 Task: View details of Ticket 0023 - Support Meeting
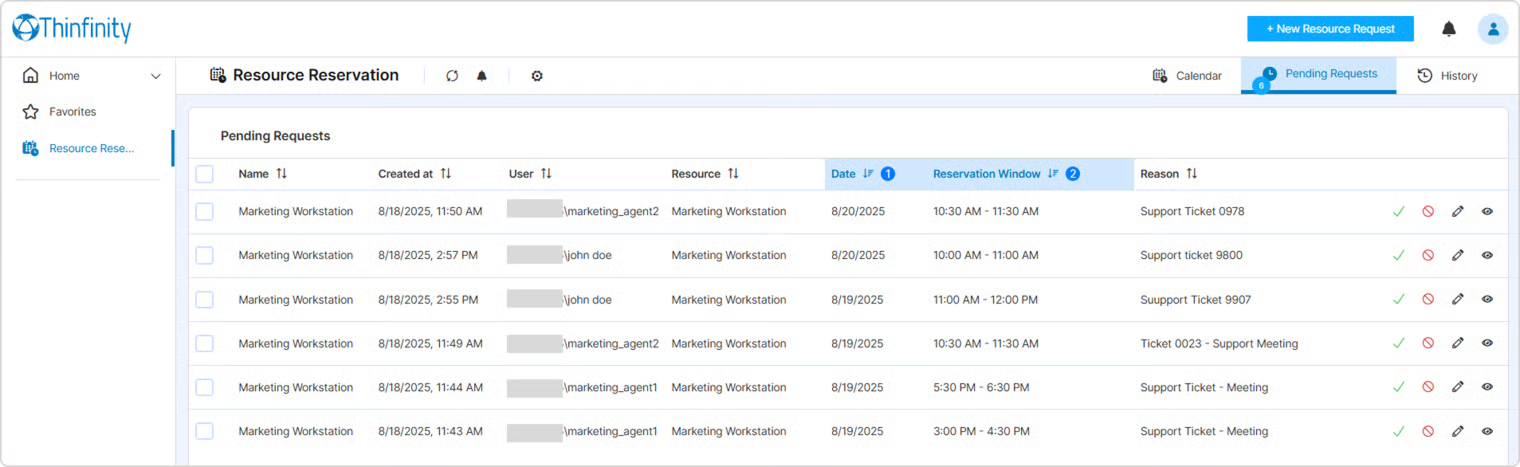point(1487,344)
